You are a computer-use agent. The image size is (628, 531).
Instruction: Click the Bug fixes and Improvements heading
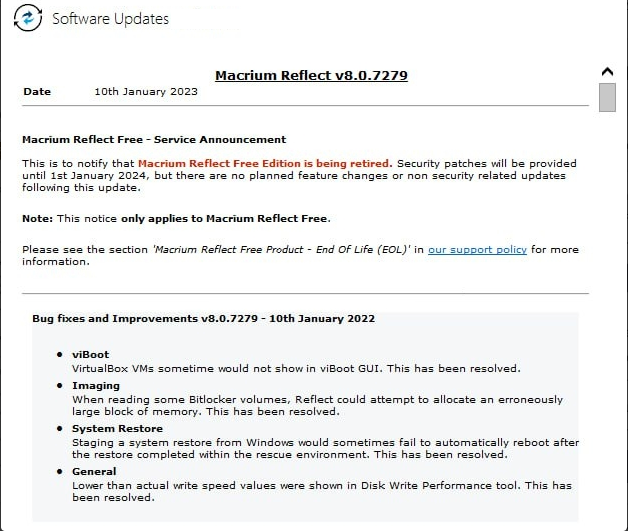click(203, 319)
